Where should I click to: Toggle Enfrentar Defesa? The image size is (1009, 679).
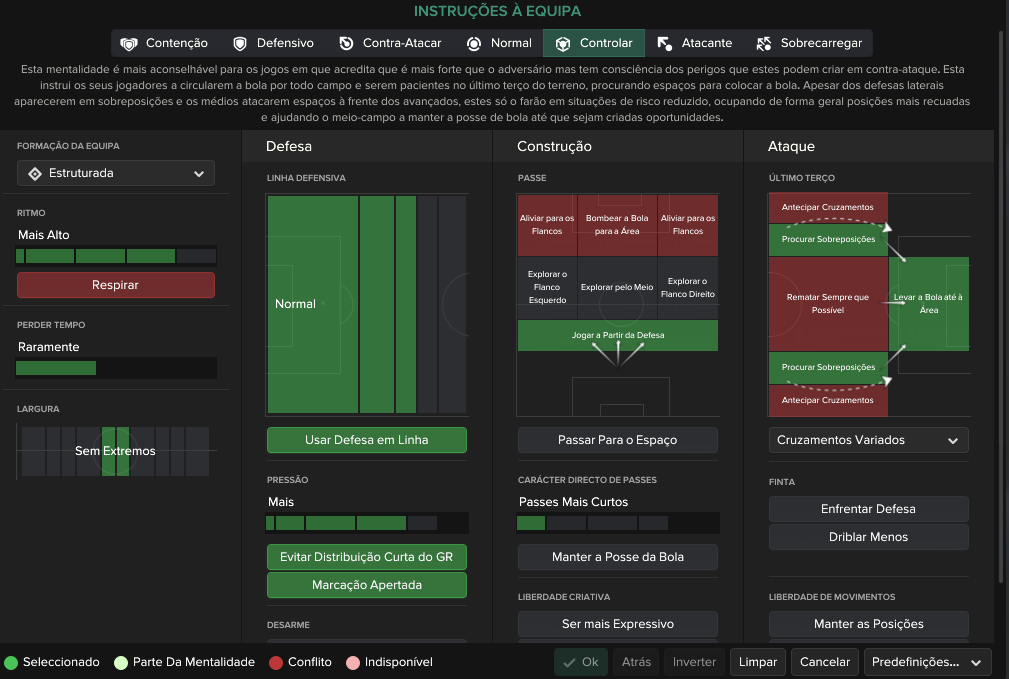tap(869, 509)
